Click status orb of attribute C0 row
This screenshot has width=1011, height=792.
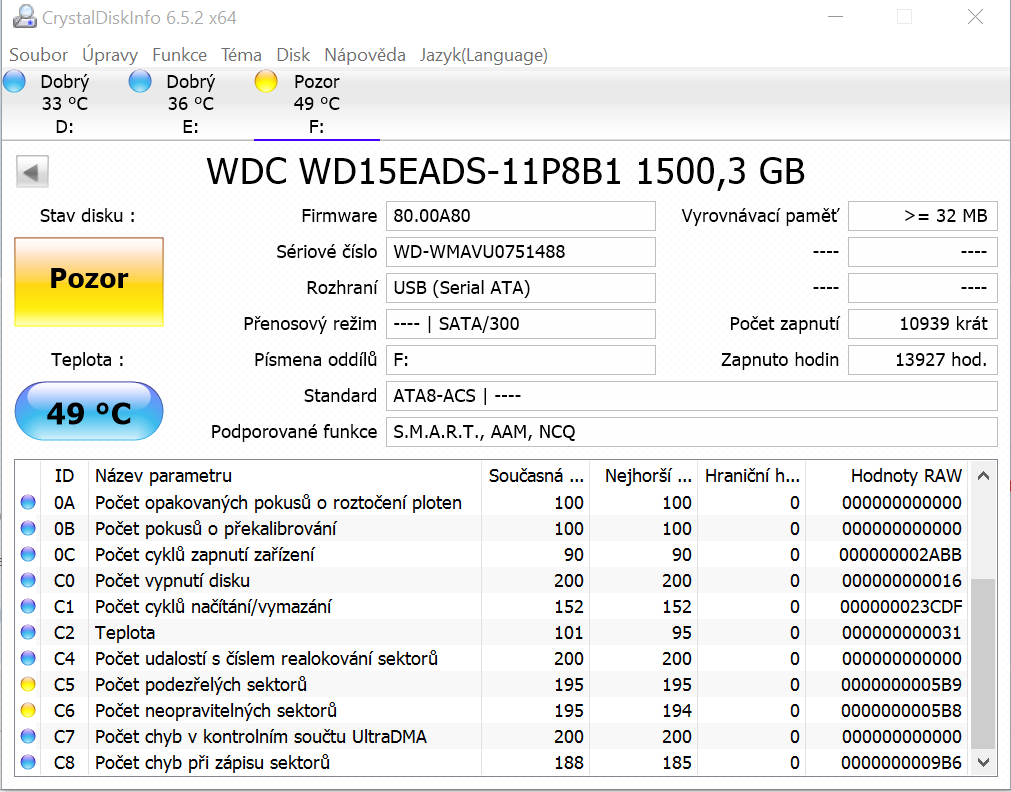coord(28,580)
